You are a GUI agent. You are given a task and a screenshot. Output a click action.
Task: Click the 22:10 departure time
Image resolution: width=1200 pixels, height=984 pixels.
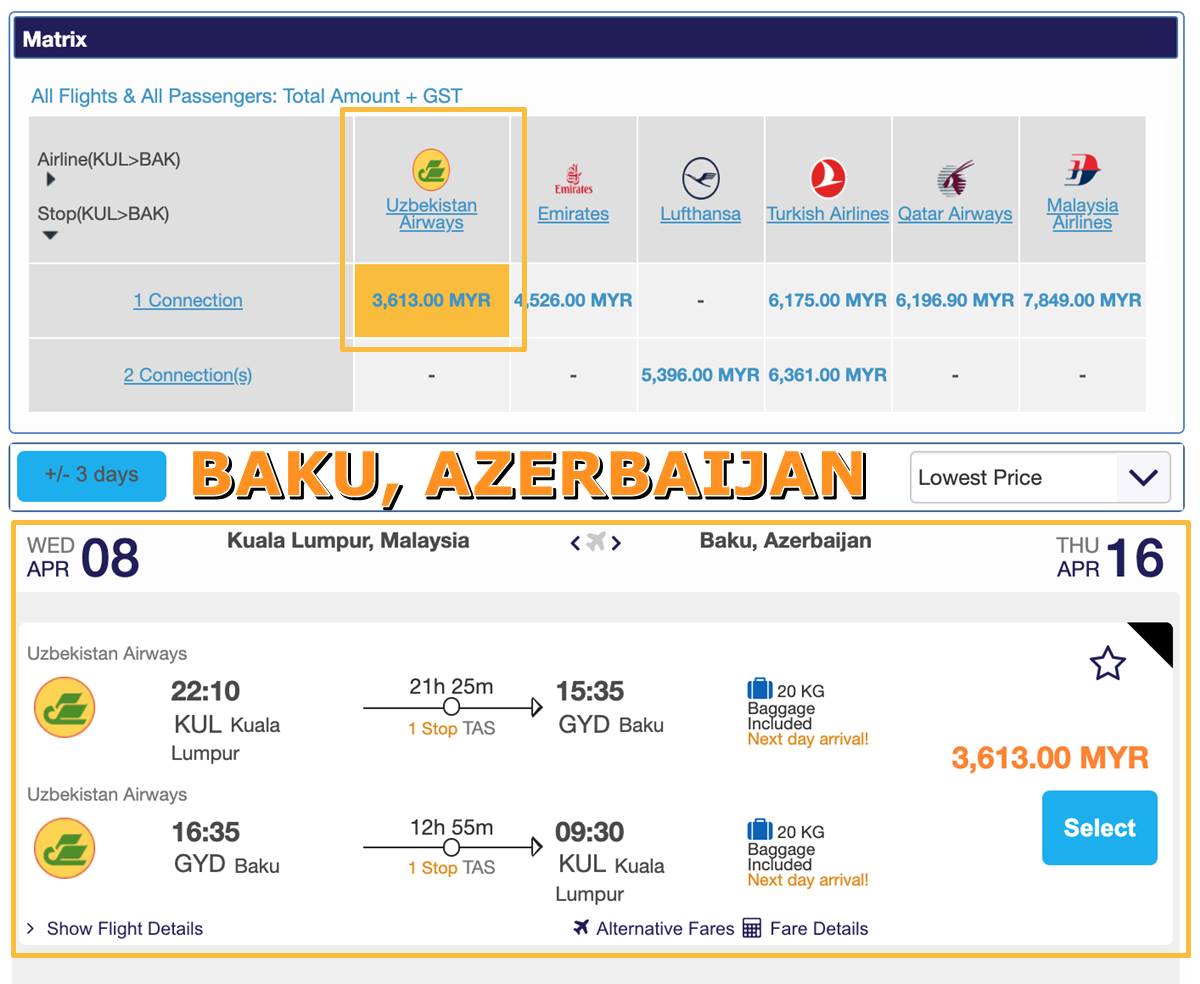click(206, 691)
